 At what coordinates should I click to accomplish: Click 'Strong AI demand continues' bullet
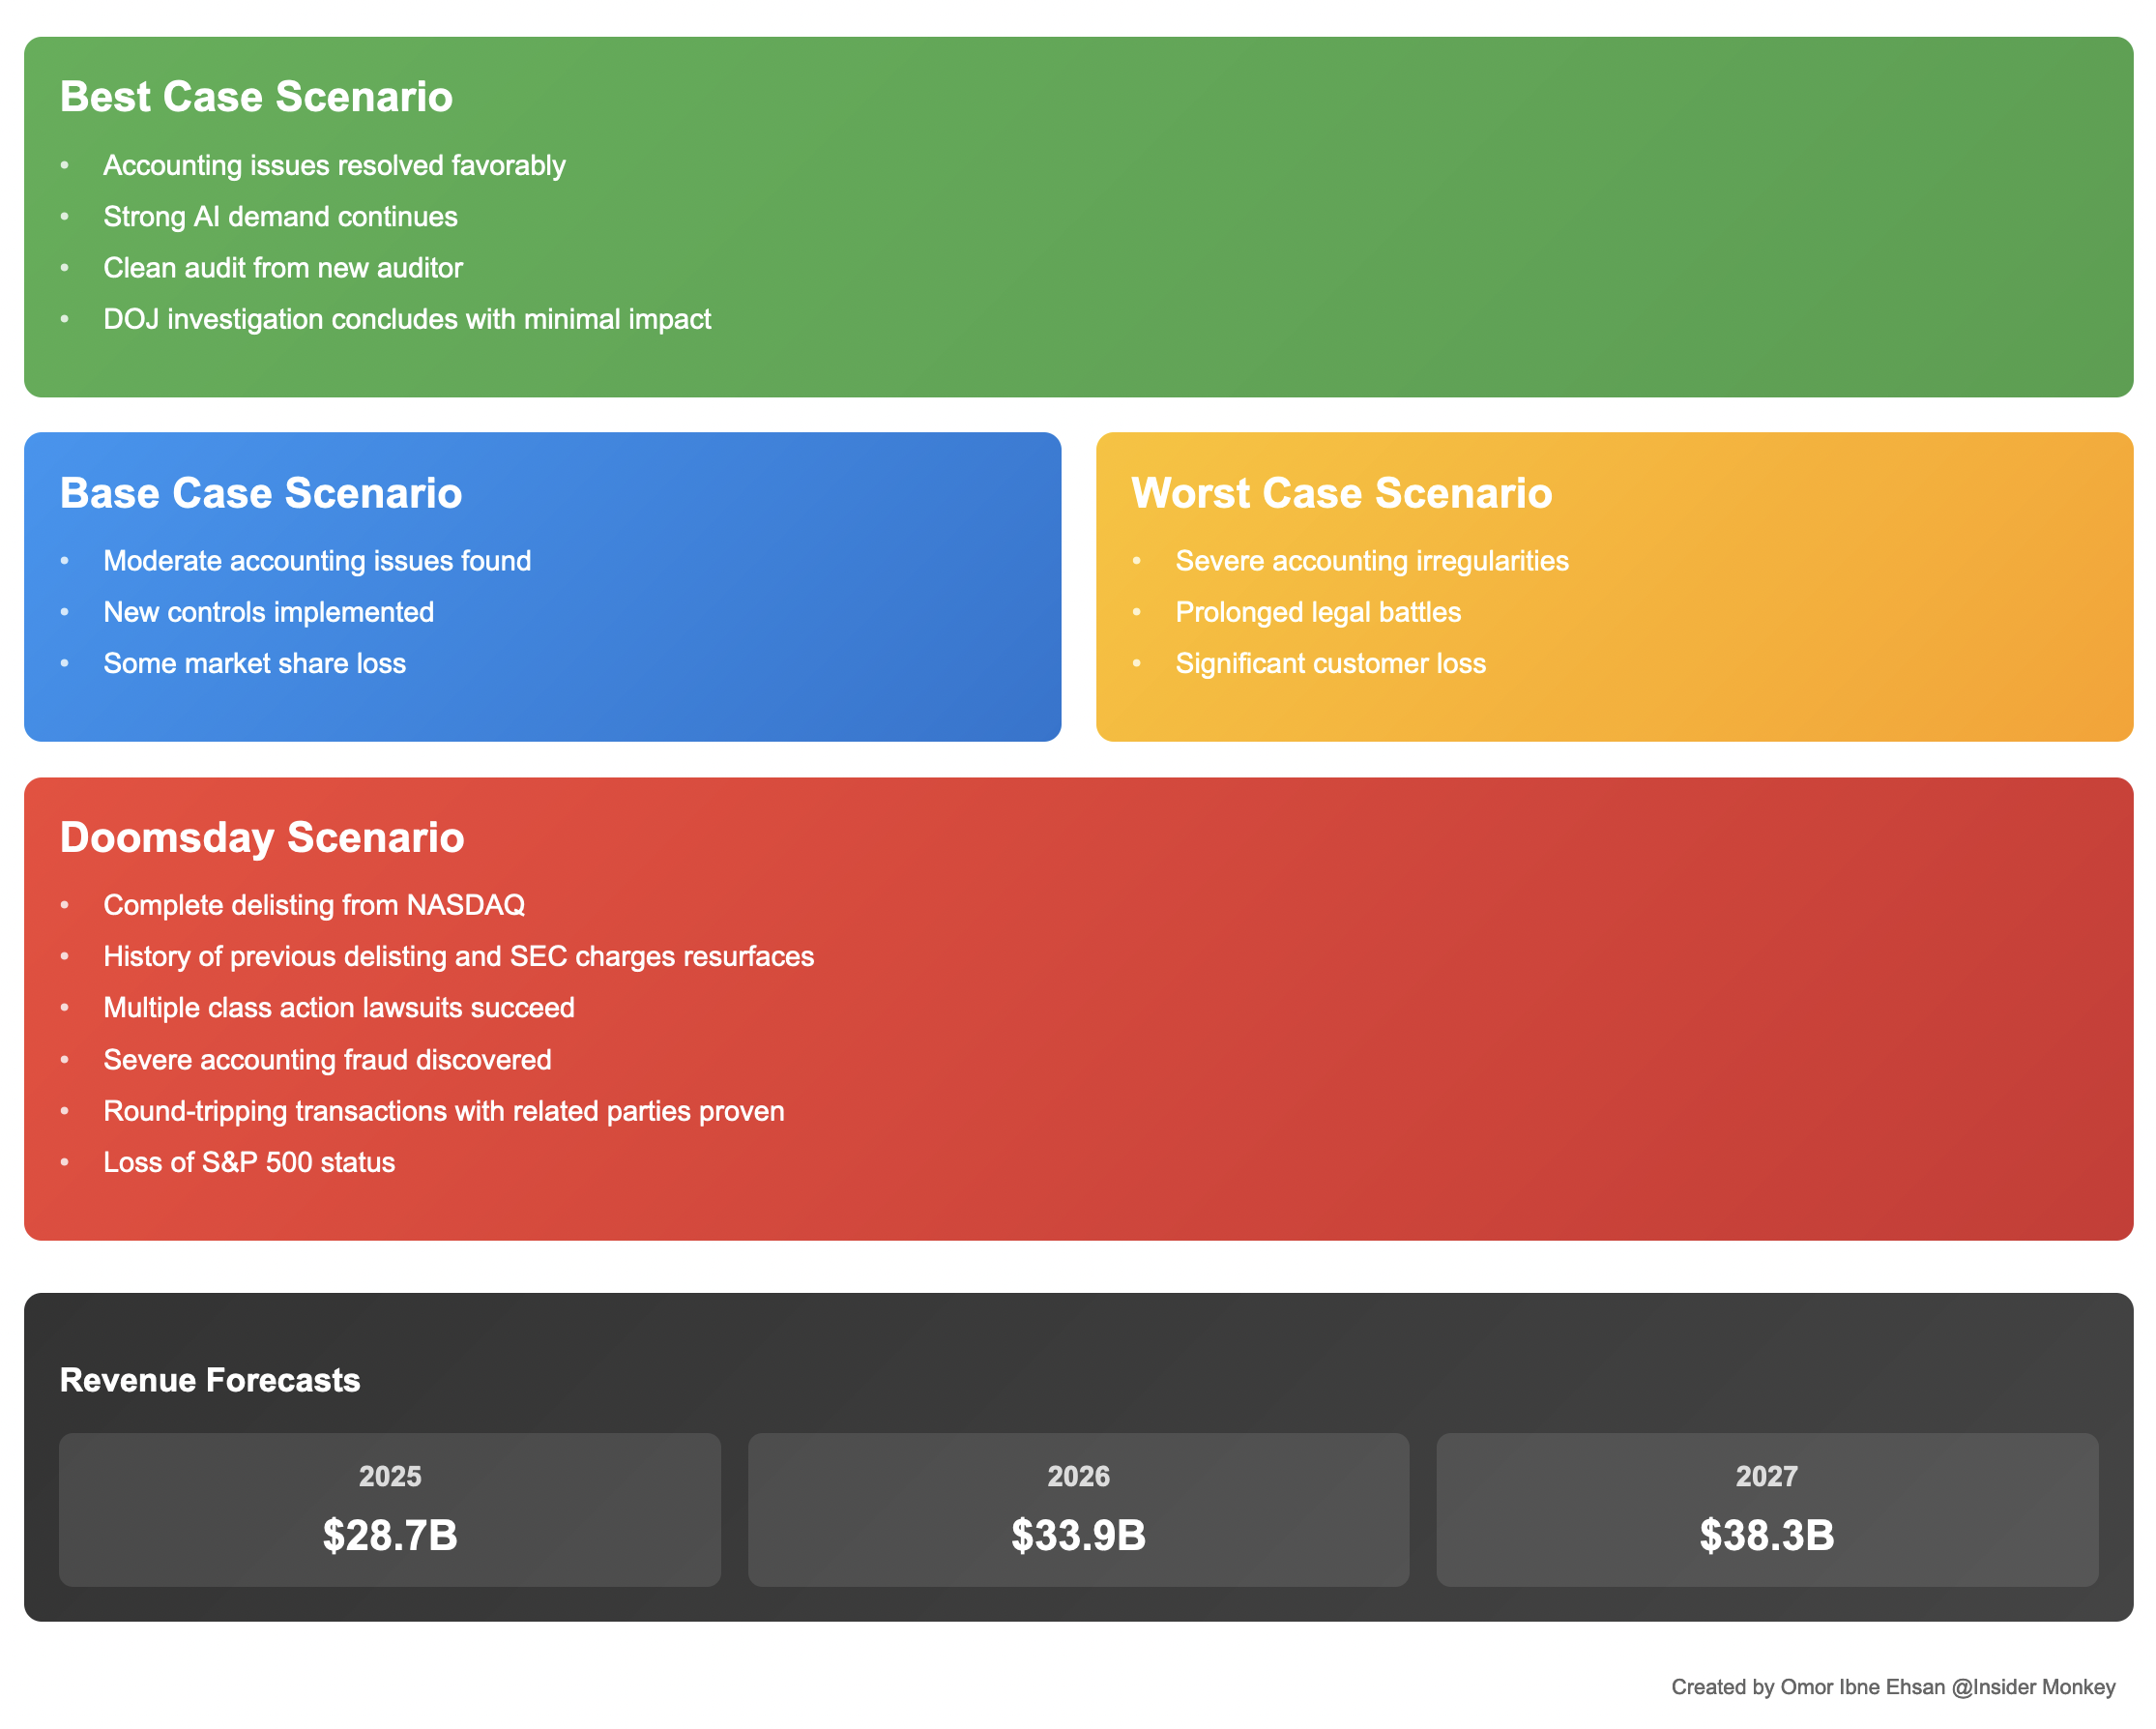(x=280, y=216)
